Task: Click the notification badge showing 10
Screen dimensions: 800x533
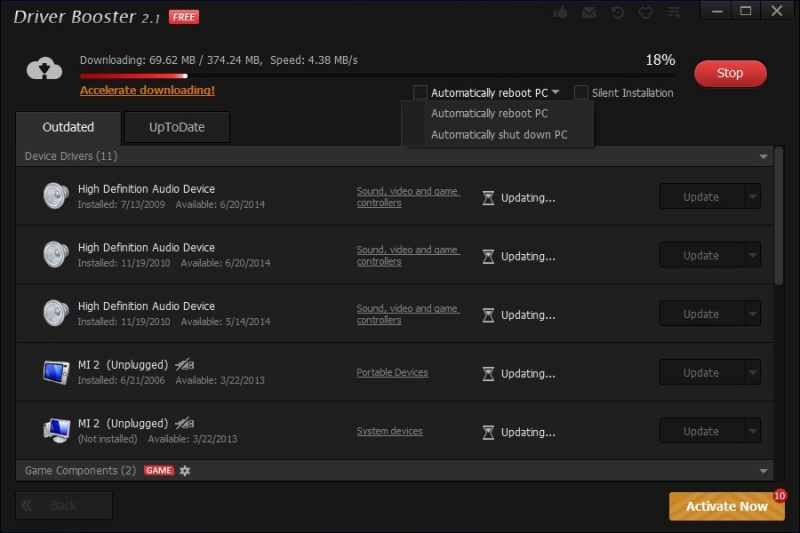Action: (779, 495)
